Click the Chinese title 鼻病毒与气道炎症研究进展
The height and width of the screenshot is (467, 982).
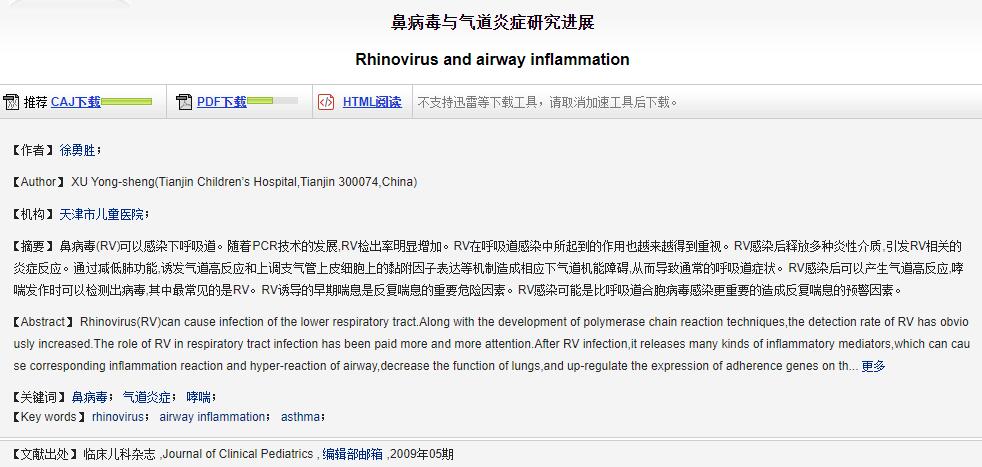tap(492, 22)
